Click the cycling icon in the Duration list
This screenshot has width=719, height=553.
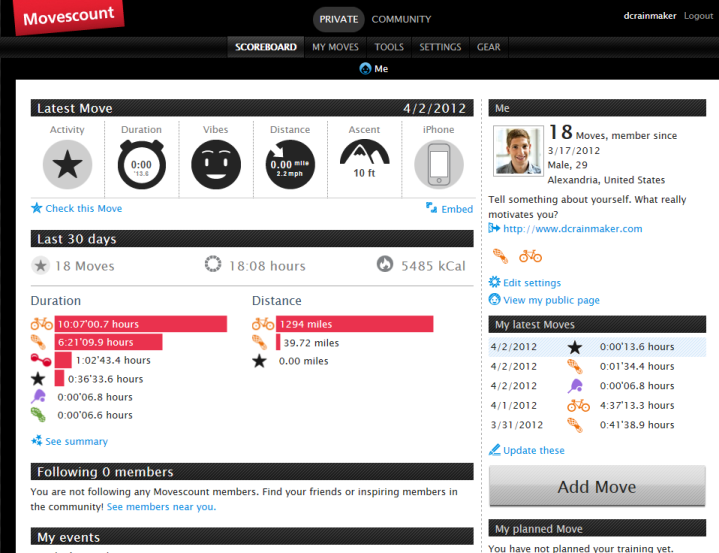tap(41, 324)
